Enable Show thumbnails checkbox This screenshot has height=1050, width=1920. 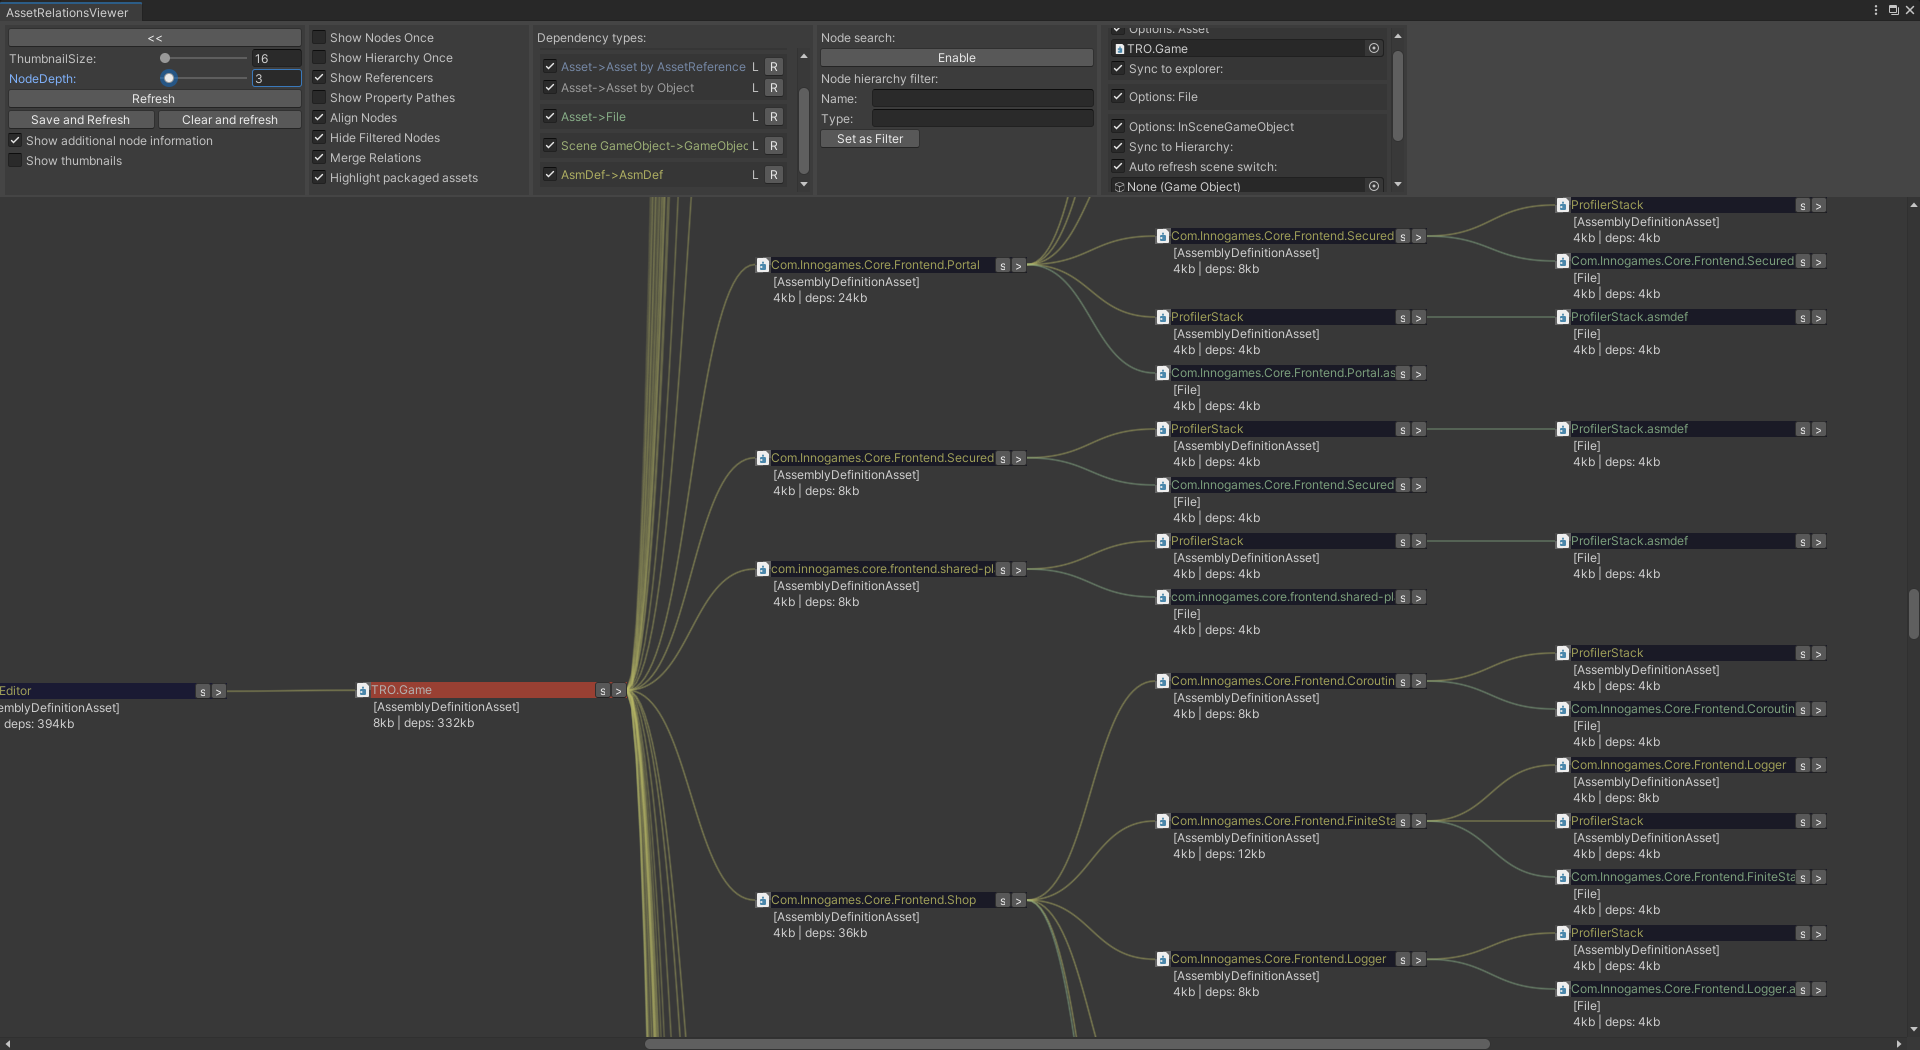point(15,160)
